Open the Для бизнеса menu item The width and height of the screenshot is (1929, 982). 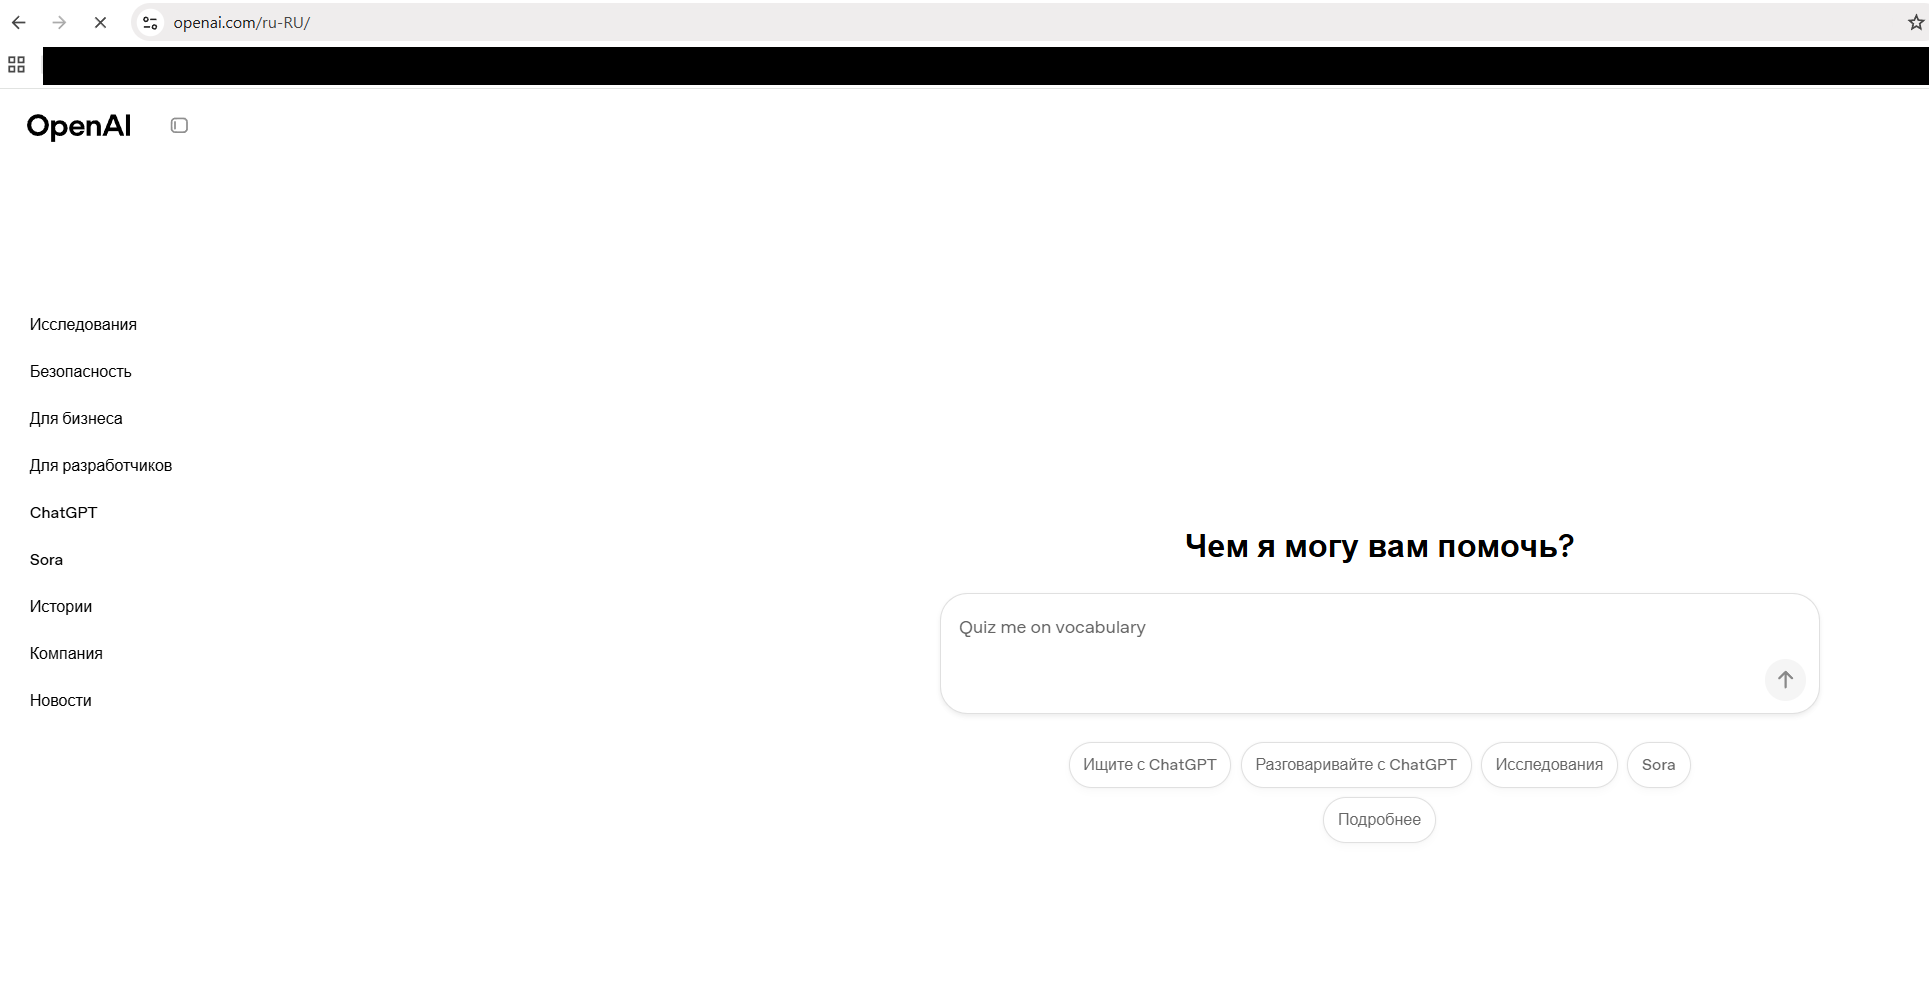[x=76, y=419]
